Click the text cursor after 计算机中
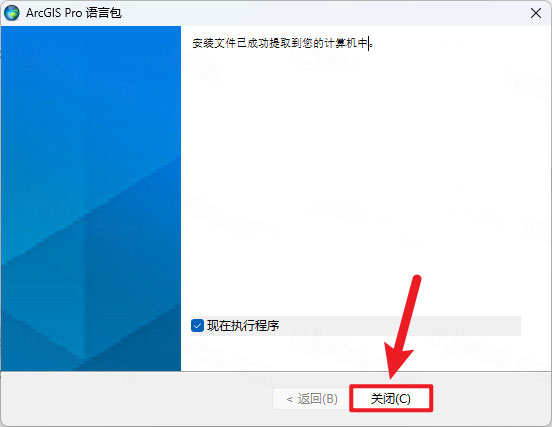The image size is (552, 427). (x=369, y=43)
